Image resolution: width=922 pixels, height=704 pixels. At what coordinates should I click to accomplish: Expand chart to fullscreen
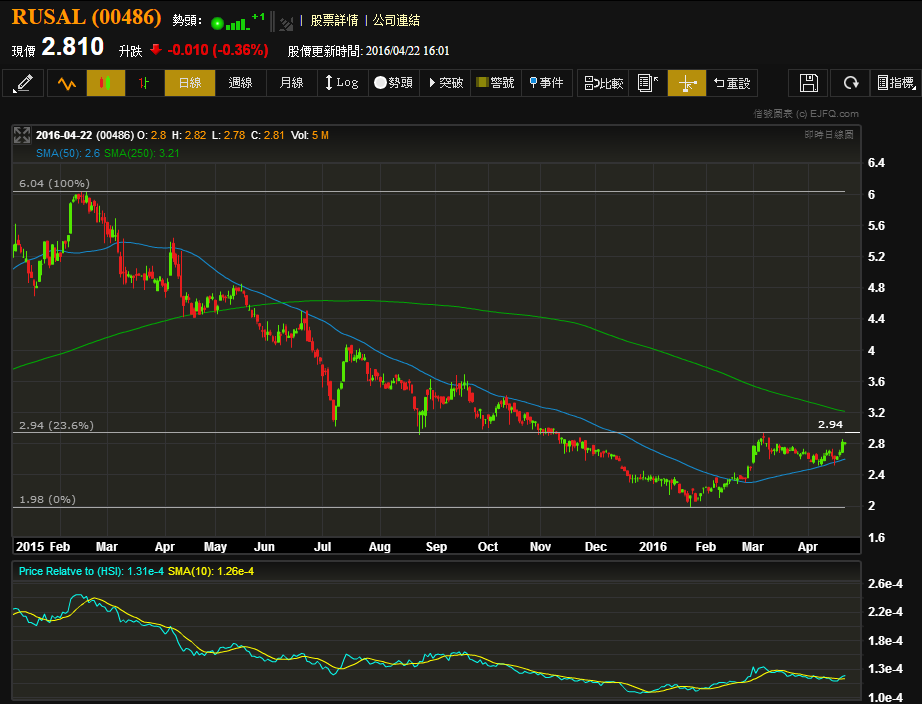click(22, 135)
